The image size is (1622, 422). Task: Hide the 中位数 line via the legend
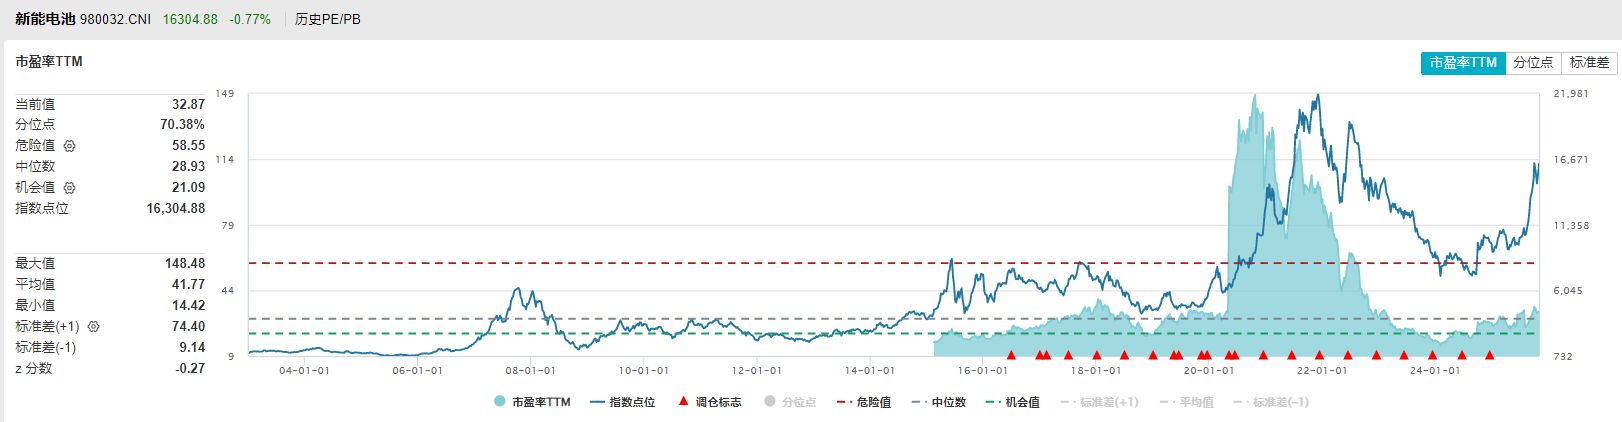[939, 402]
